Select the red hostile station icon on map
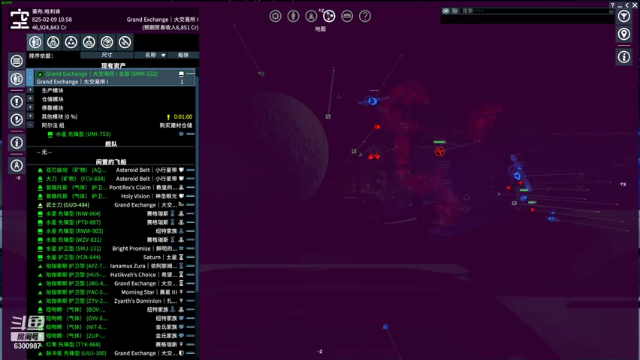The width and height of the screenshot is (640, 360). tap(440, 152)
